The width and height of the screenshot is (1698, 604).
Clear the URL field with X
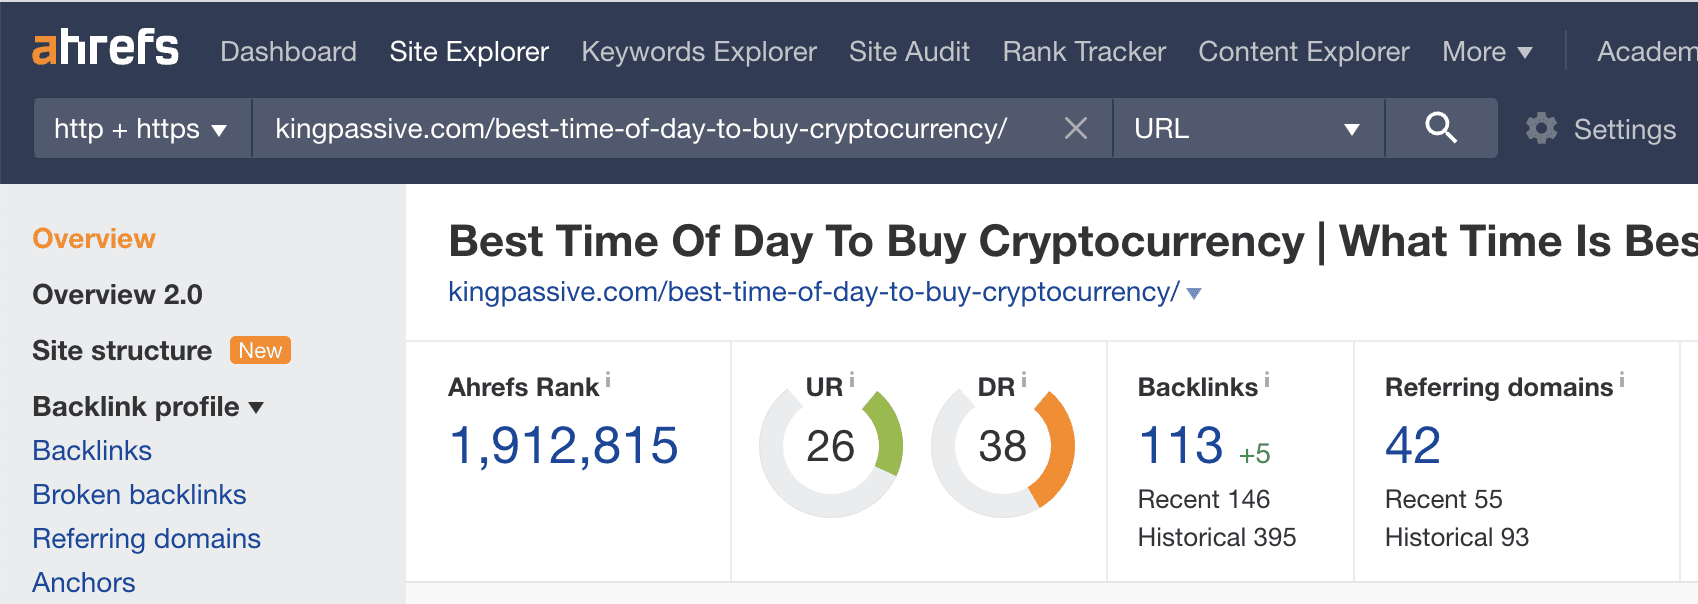point(1076,128)
